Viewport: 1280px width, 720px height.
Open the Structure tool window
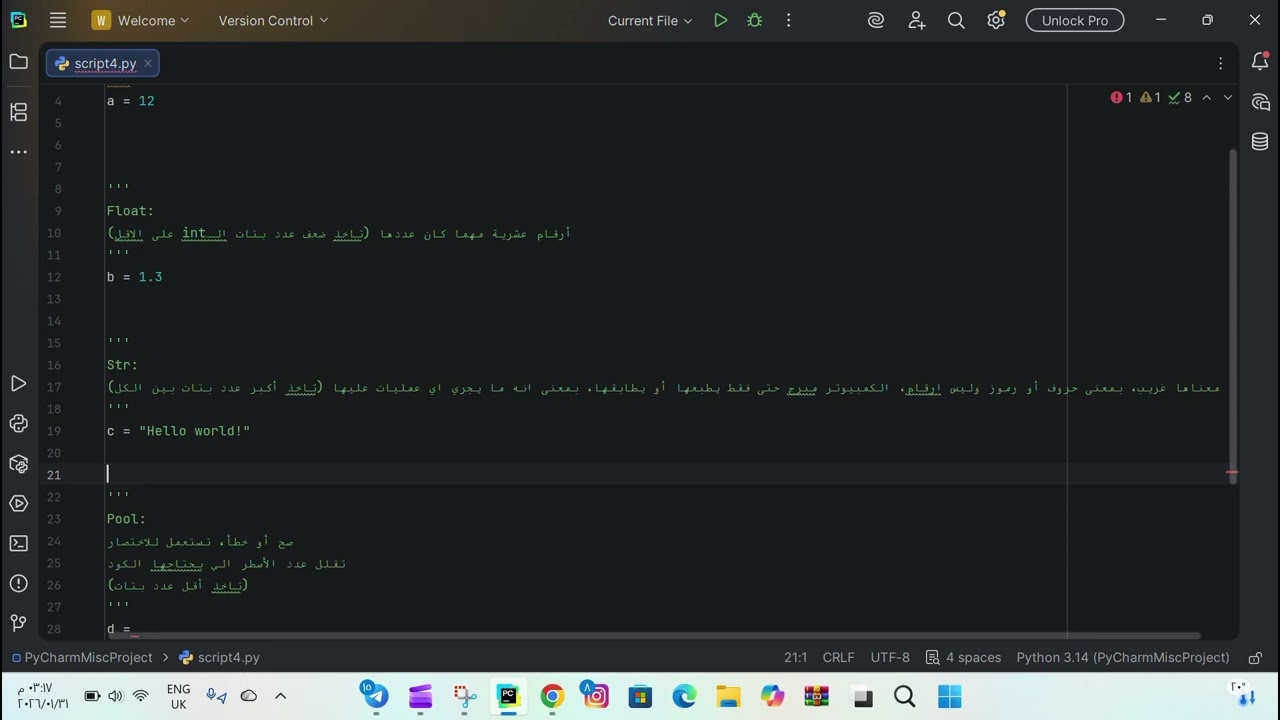tap(18, 112)
